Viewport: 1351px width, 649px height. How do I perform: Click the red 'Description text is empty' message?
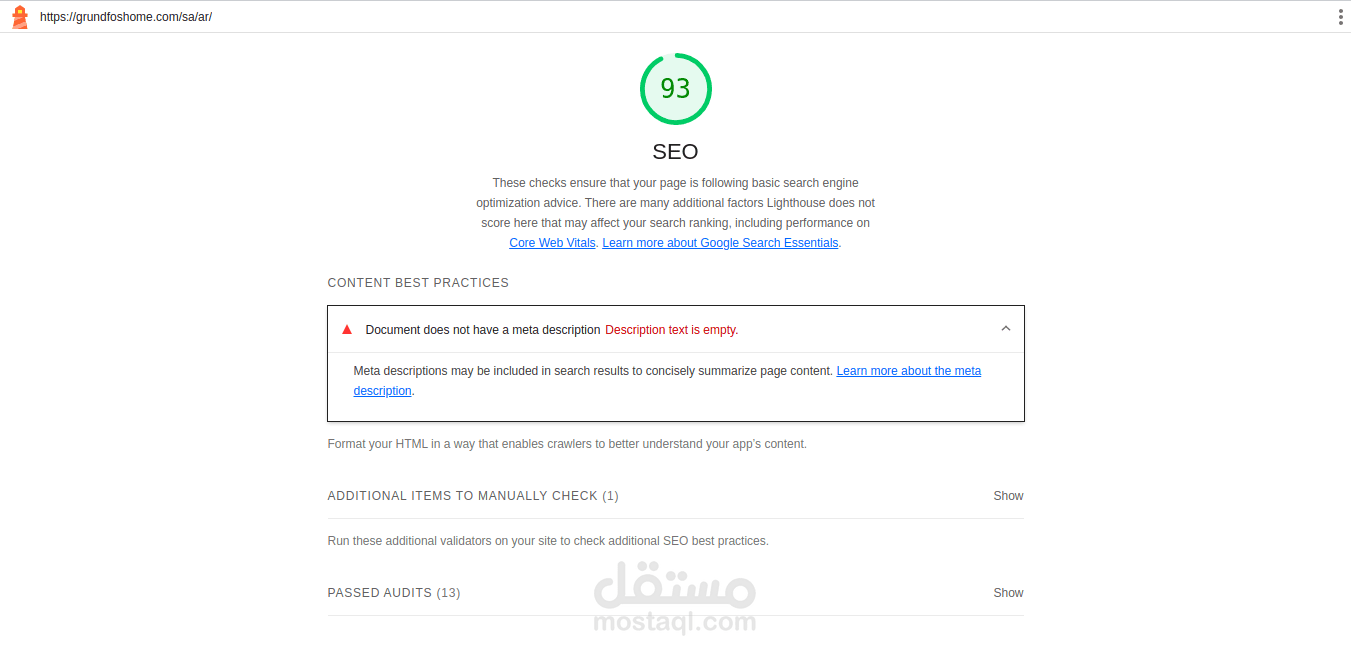pos(671,330)
